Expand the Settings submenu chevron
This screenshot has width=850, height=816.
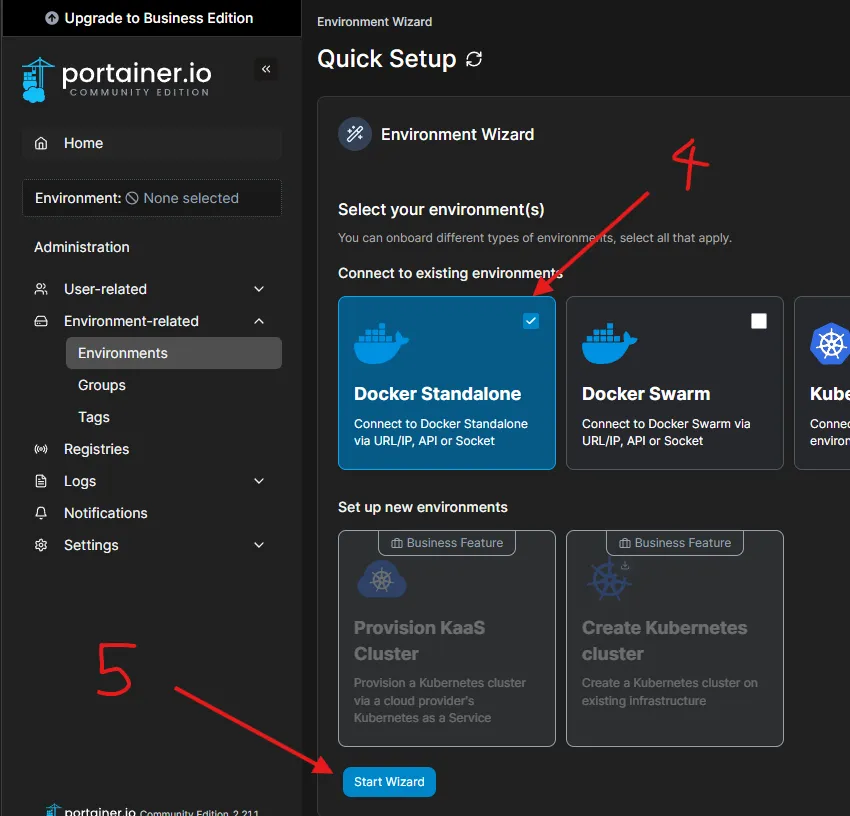tap(259, 545)
